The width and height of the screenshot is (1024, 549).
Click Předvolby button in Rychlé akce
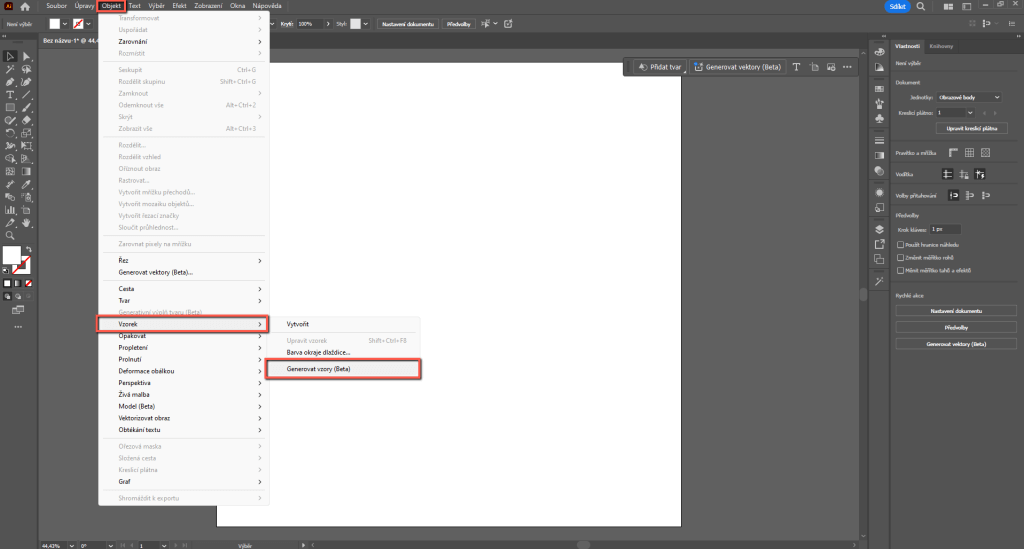tap(956, 328)
